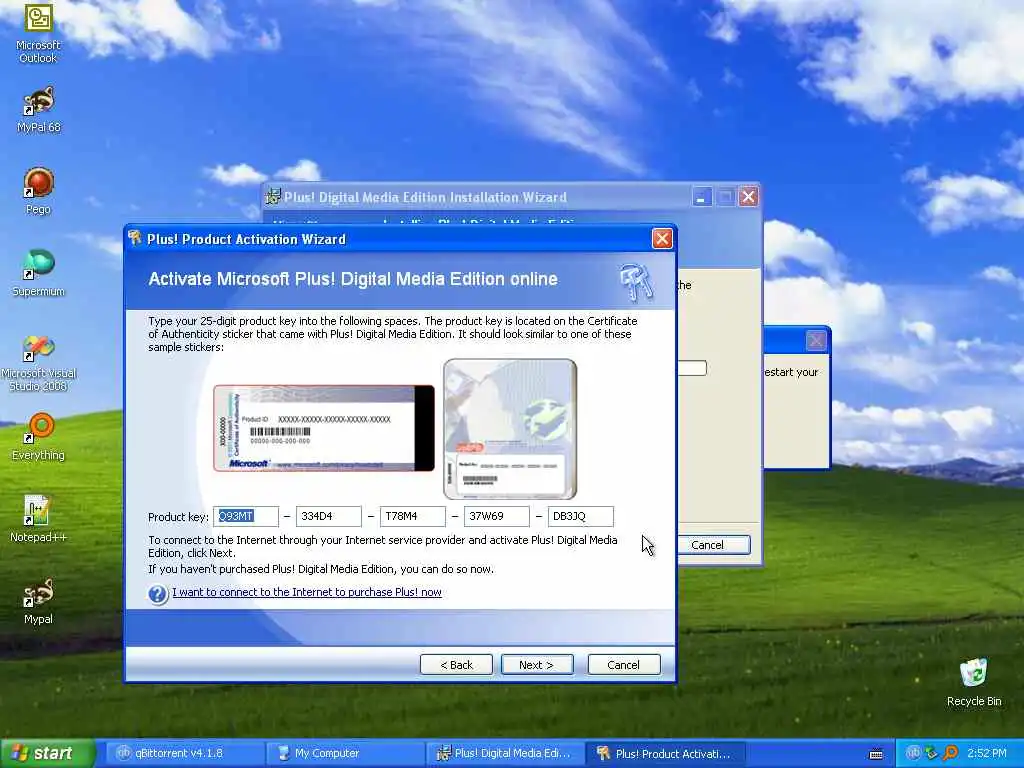Click the Product key label text
This screenshot has width=1024, height=768.
pyautogui.click(x=178, y=517)
